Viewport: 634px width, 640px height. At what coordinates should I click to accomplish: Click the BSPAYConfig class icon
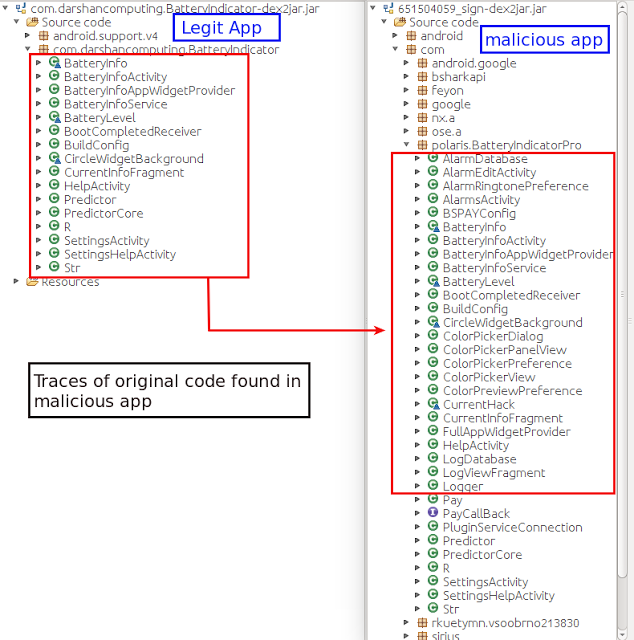433,213
